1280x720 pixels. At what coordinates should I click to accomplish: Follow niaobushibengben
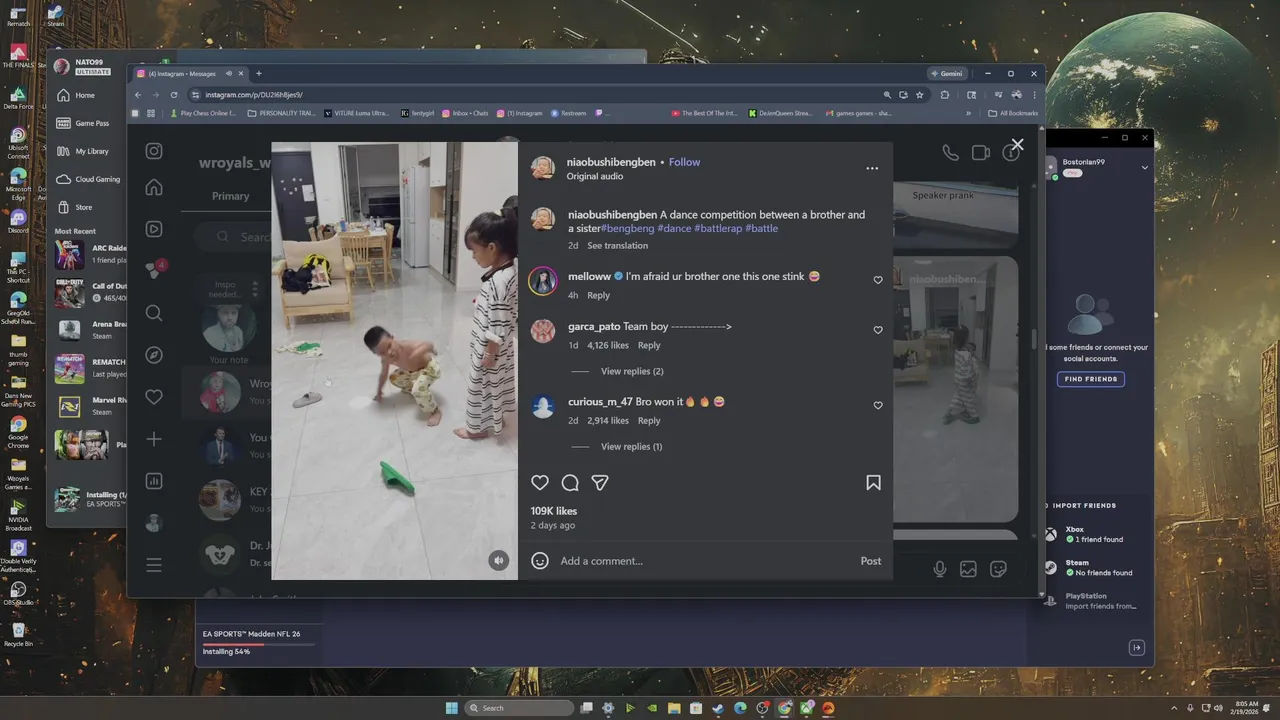[684, 162]
